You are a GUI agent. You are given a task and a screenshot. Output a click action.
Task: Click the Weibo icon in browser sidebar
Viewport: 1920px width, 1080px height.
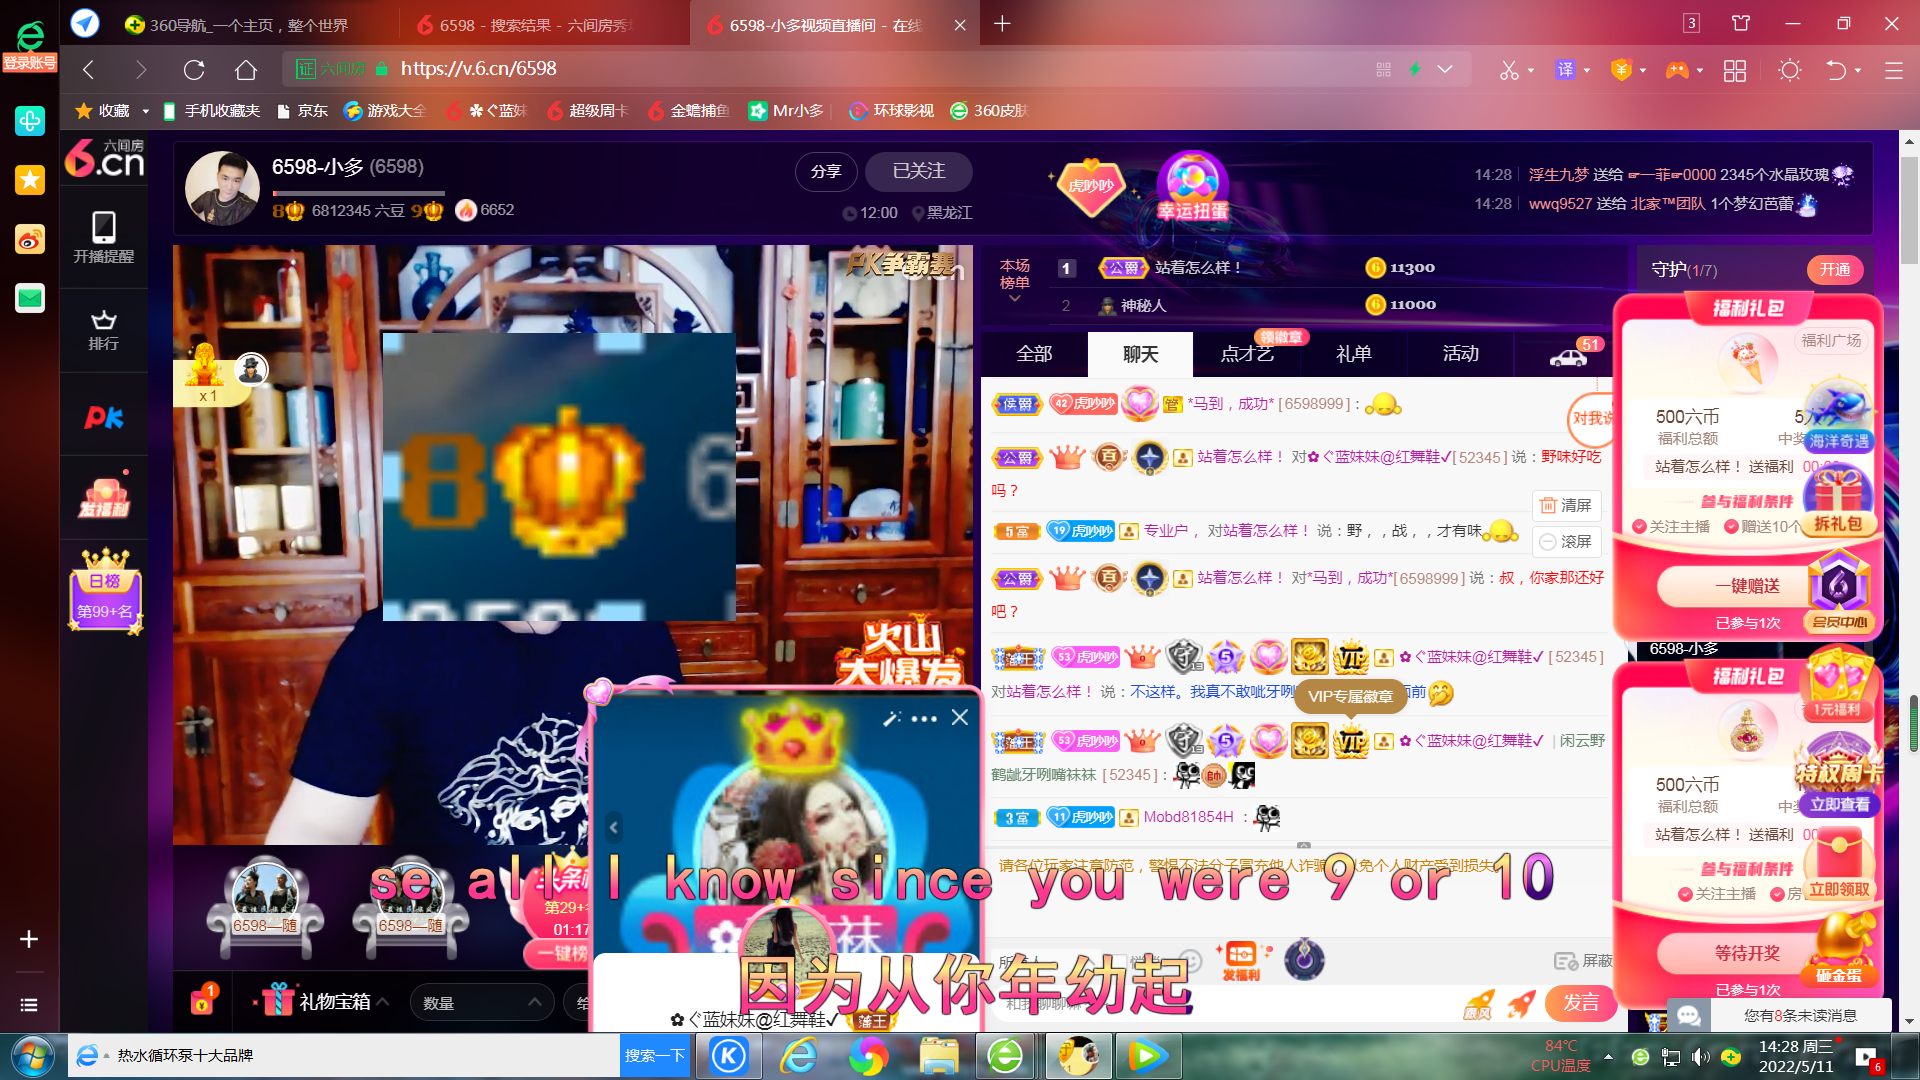(x=30, y=239)
